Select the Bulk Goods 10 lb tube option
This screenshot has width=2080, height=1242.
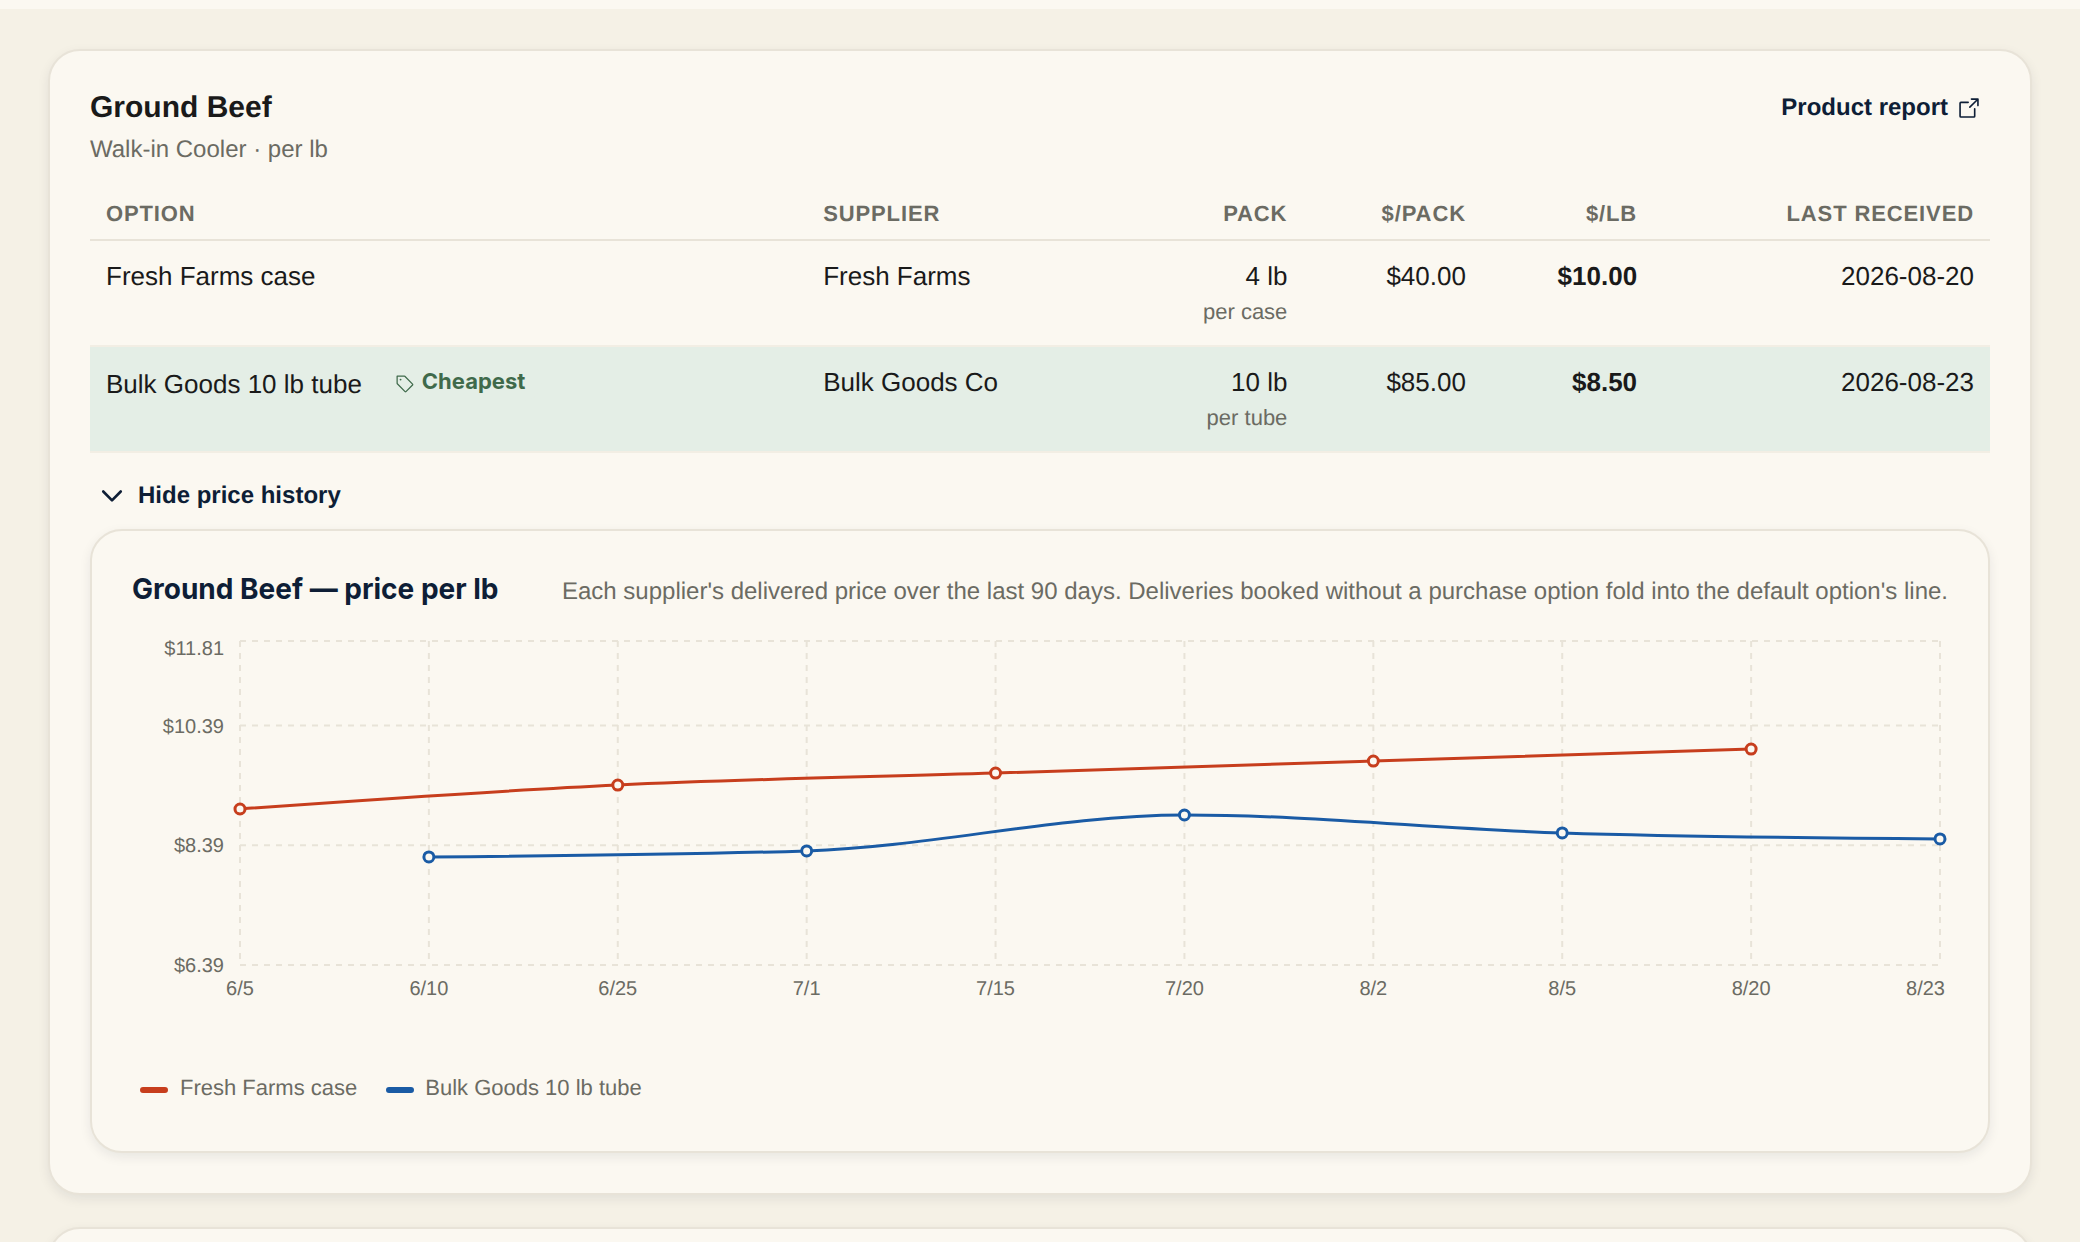[x=234, y=384]
